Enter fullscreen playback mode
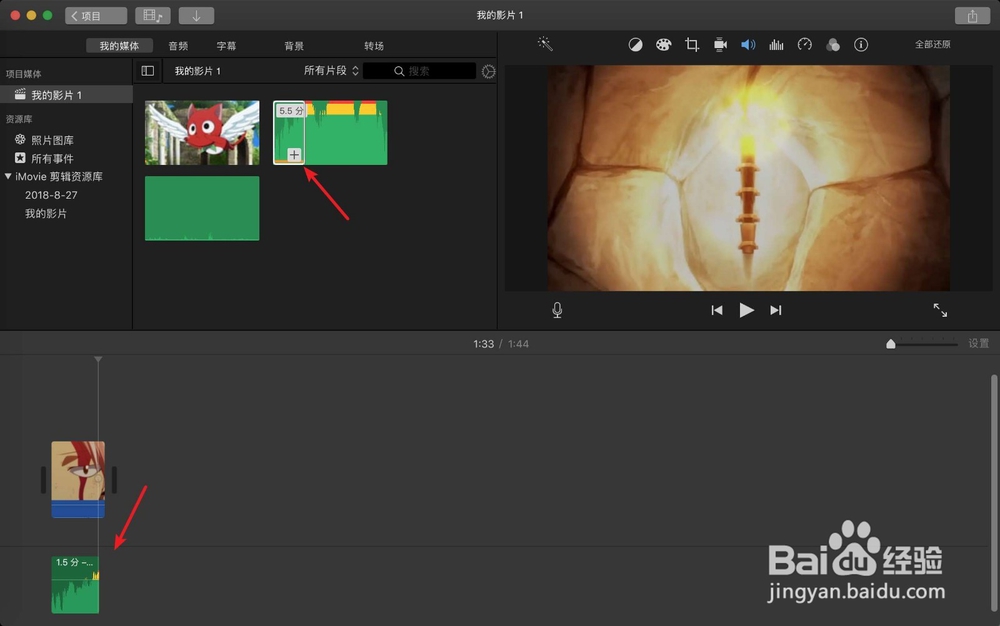 (x=940, y=310)
